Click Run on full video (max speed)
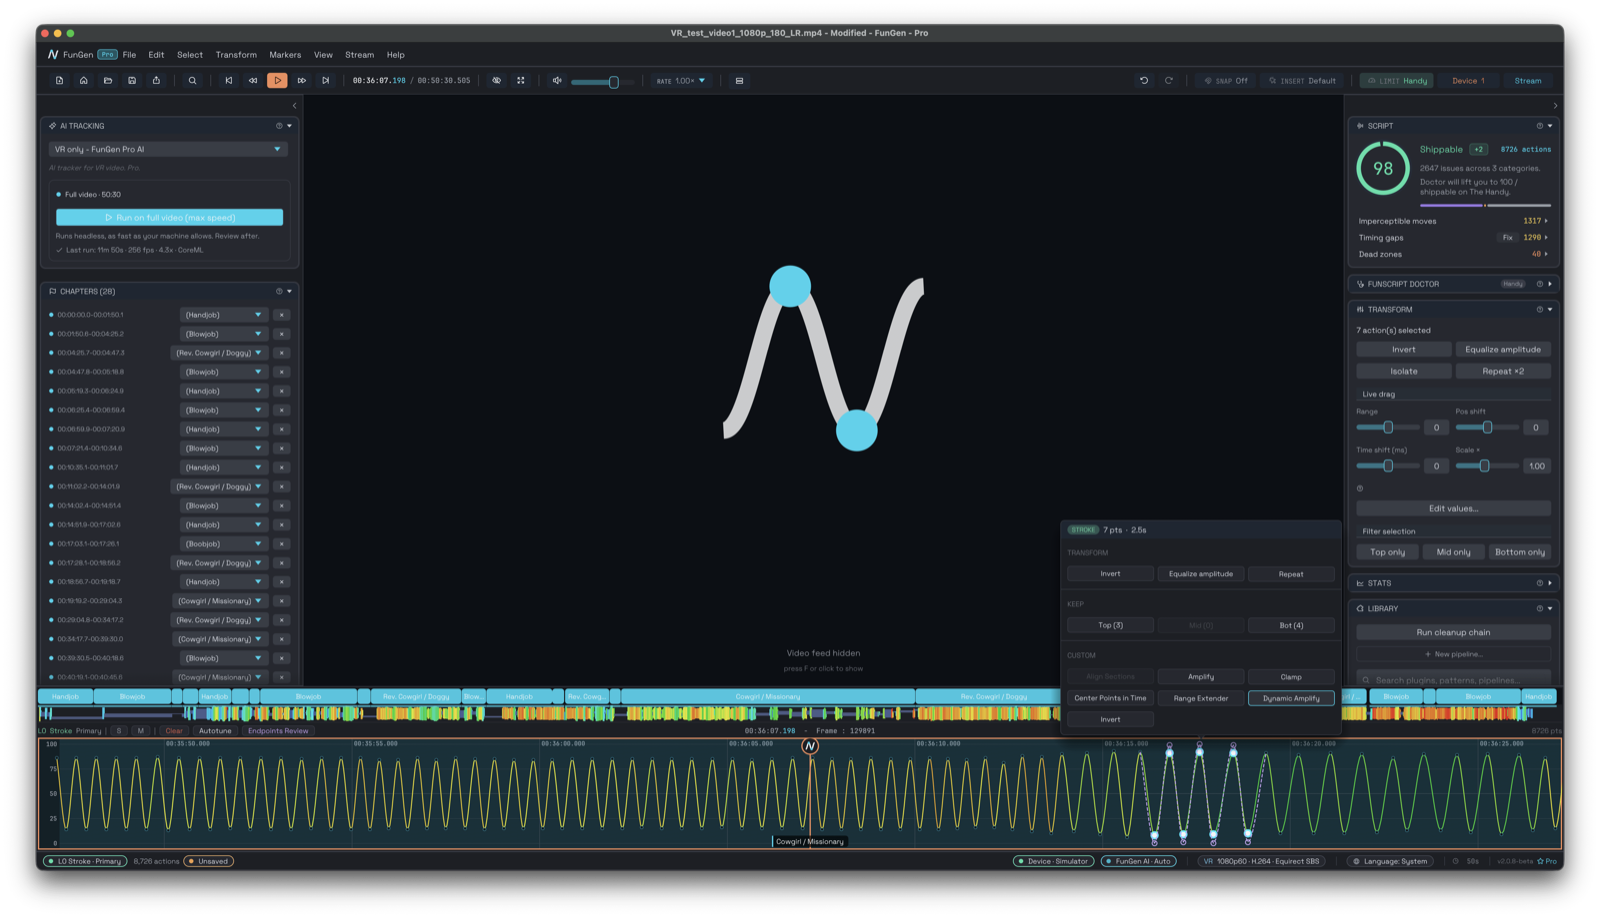The width and height of the screenshot is (1600, 918). [x=169, y=217]
